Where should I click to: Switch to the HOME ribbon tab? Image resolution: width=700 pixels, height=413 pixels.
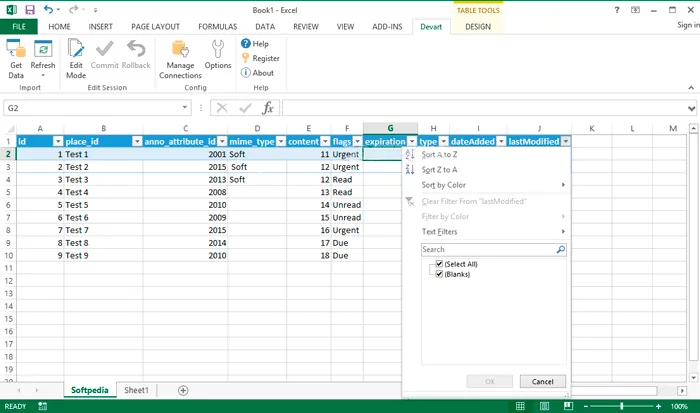click(59, 27)
